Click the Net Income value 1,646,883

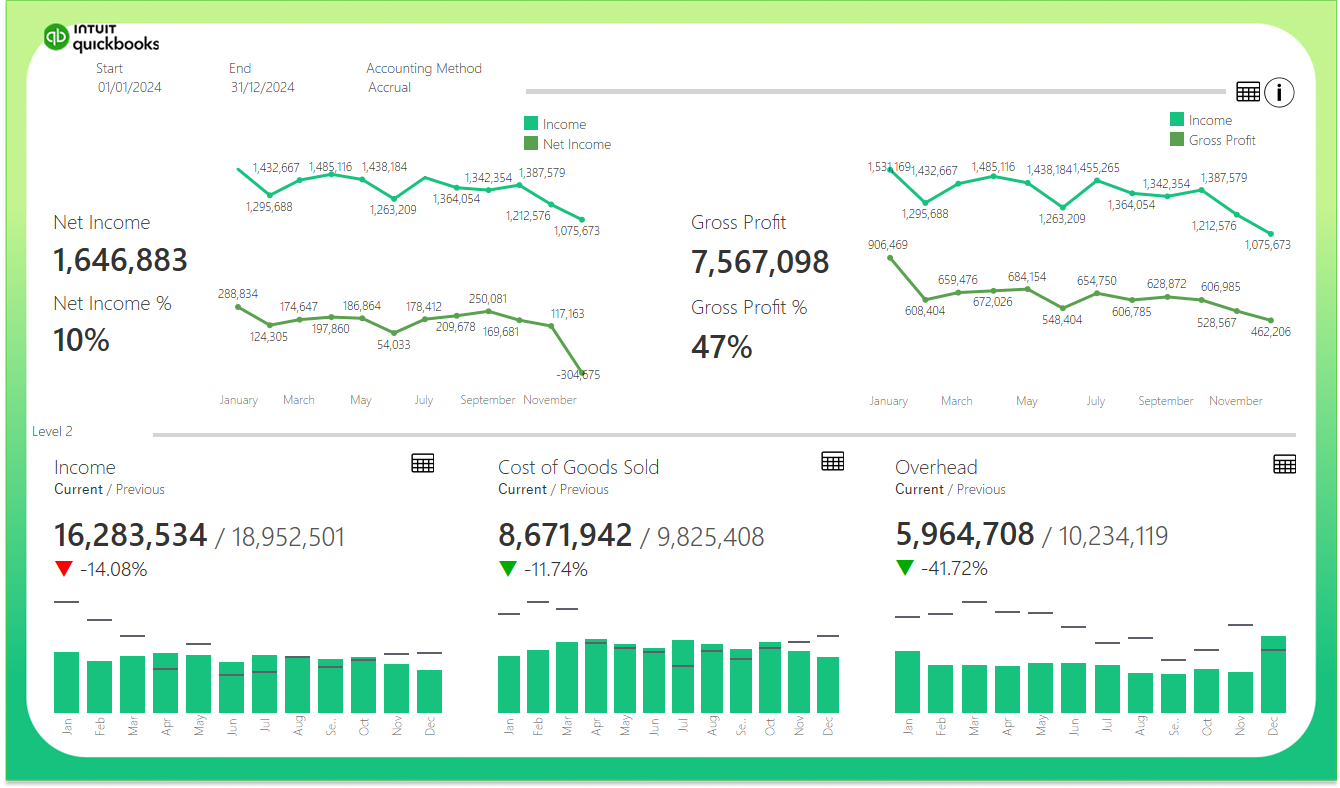[x=119, y=260]
